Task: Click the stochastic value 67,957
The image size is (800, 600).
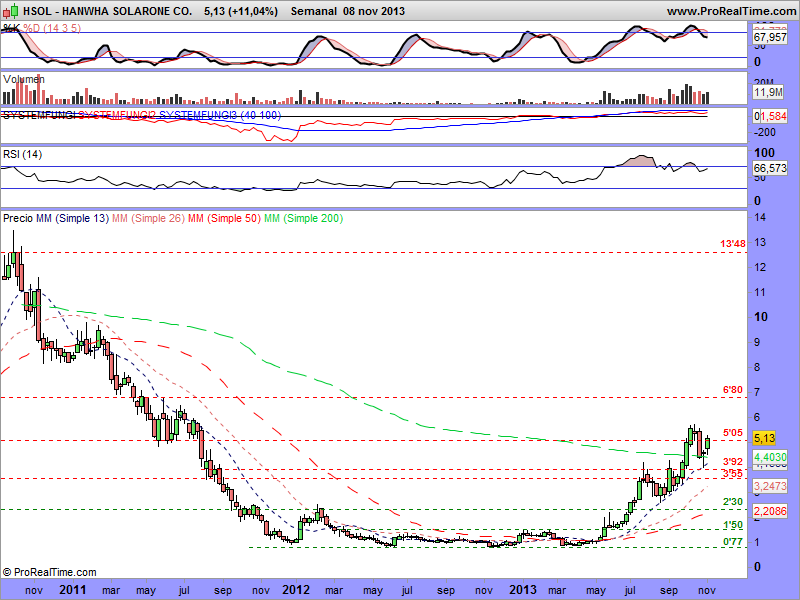Action: point(770,37)
